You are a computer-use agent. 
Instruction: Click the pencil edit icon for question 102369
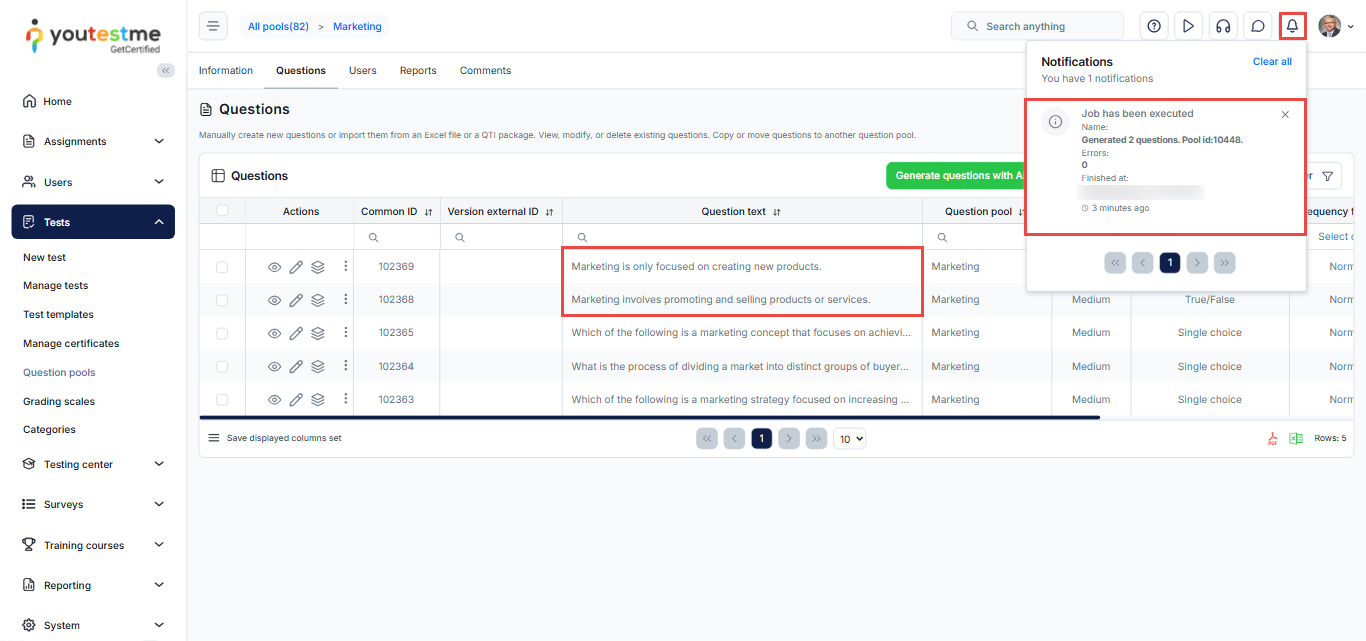[296, 267]
